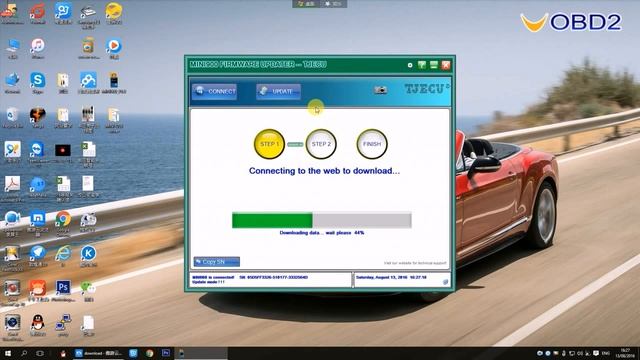Open Photoshop desktop shortcut
Screen dimensions: 640x360
(63, 290)
